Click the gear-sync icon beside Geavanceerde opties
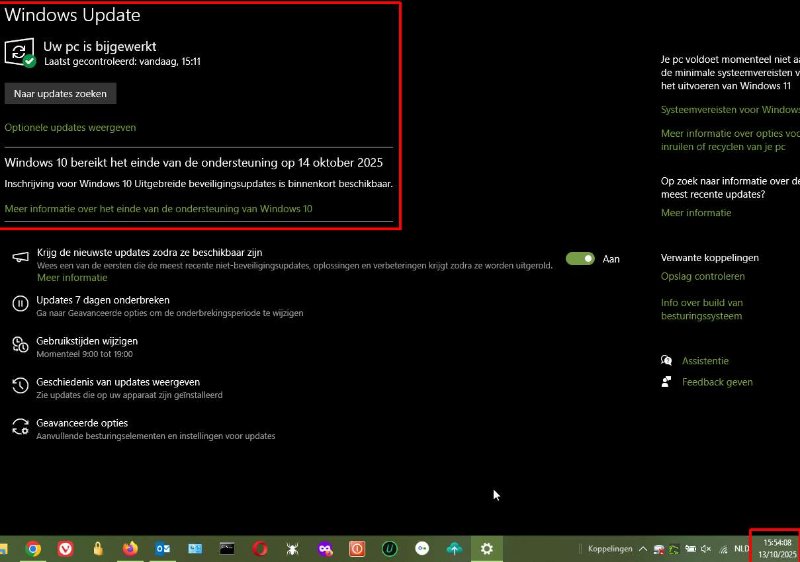This screenshot has width=800, height=562. coord(20,427)
